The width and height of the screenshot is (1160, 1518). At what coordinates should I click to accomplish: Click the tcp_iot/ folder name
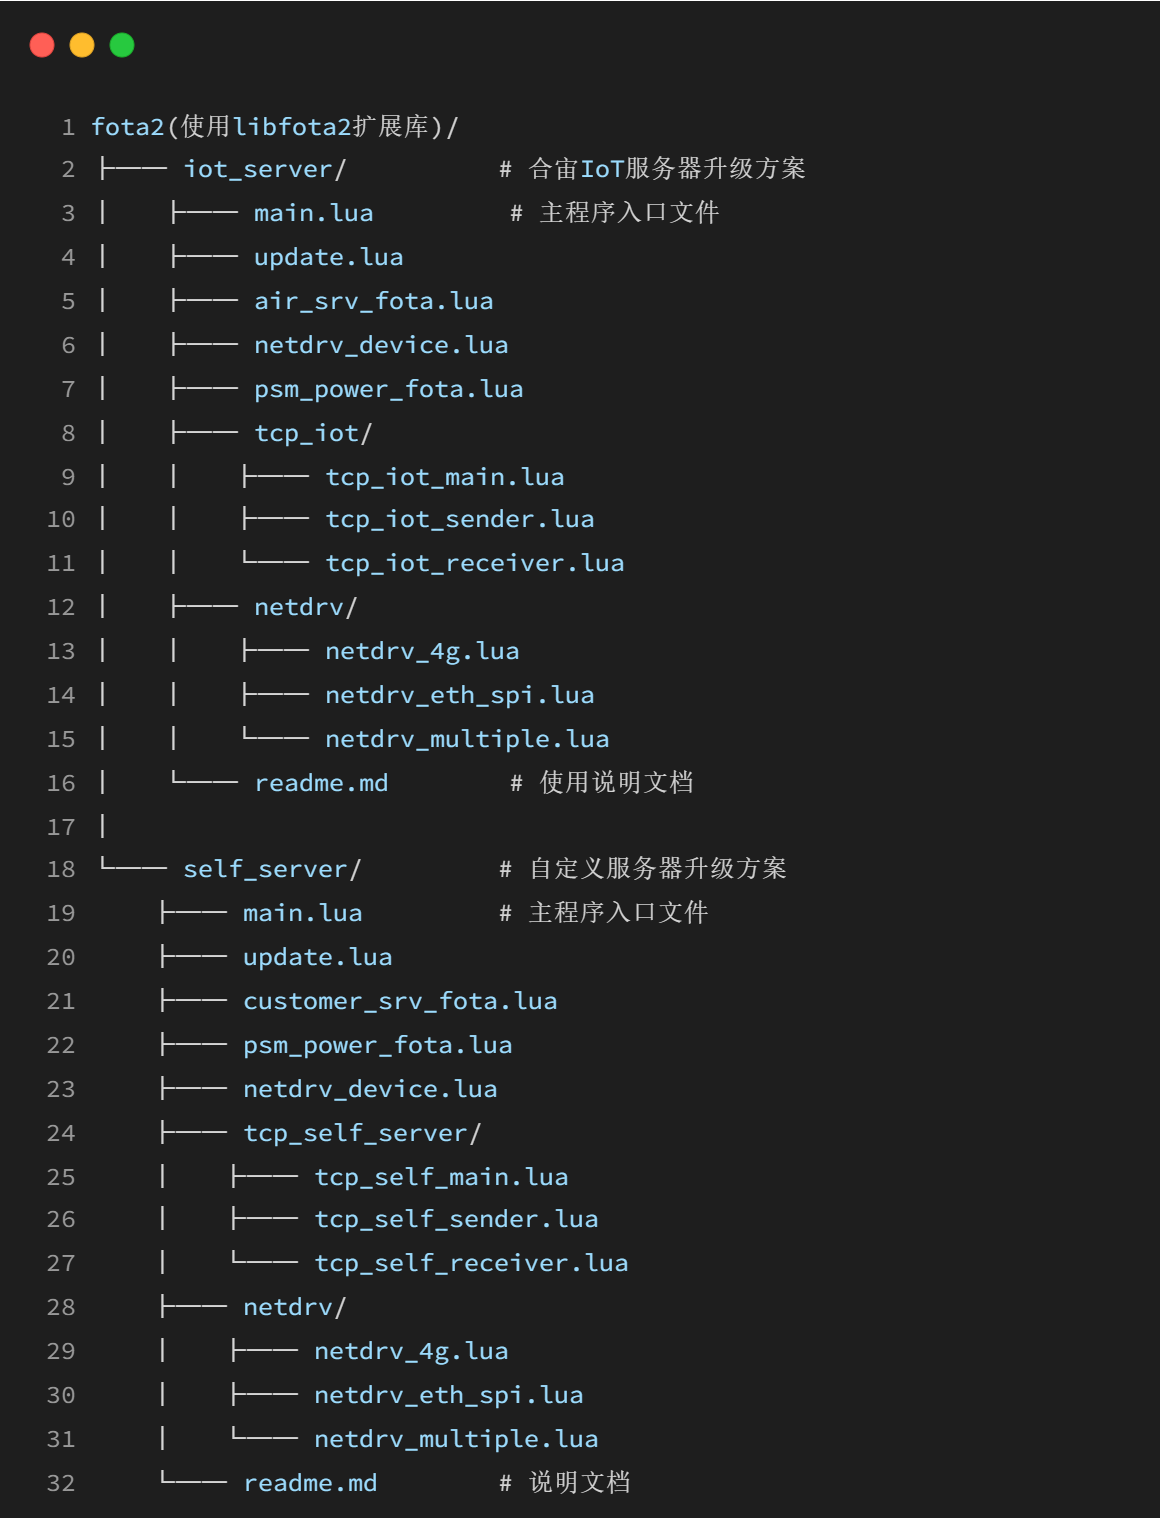pyautogui.click(x=313, y=433)
